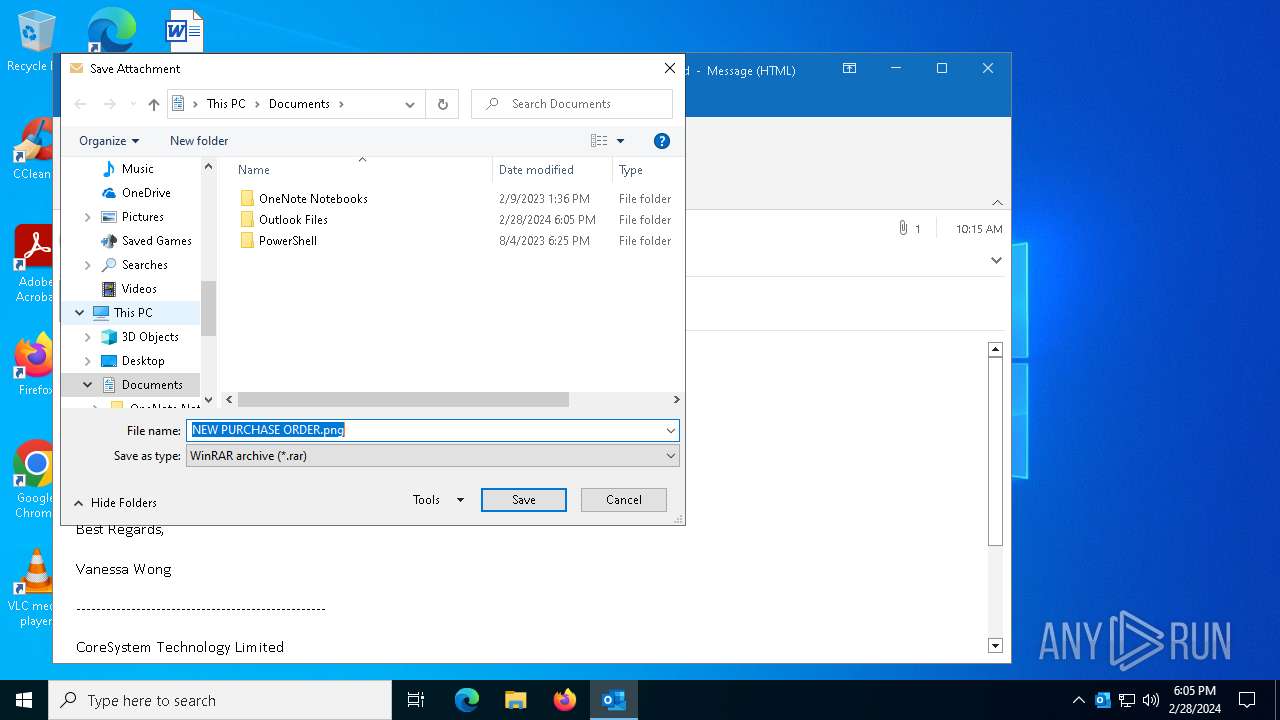Open the notification center icon
This screenshot has width=1280, height=720.
[x=1247, y=700]
